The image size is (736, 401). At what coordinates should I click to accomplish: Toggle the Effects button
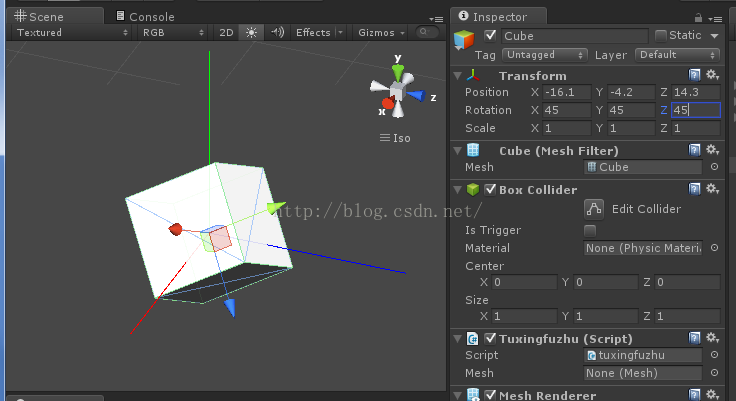coord(313,32)
